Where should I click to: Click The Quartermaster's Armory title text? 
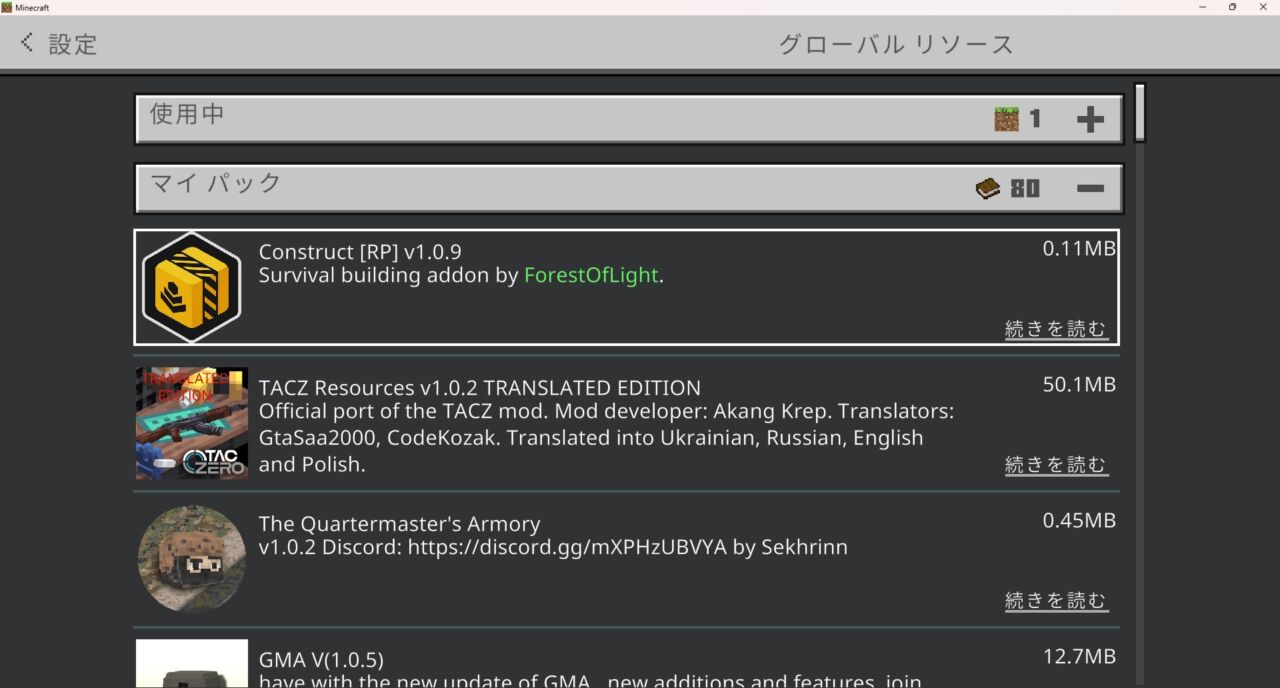[399, 524]
